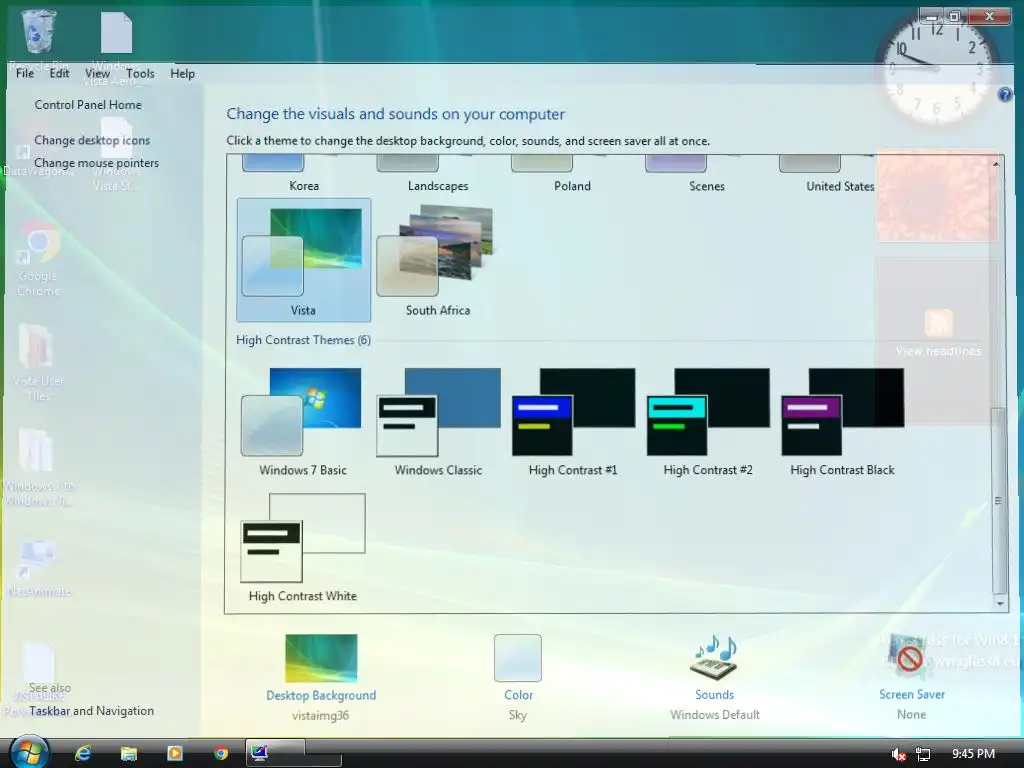
Task: Select the United States theme
Action: pyautogui.click(x=840, y=174)
